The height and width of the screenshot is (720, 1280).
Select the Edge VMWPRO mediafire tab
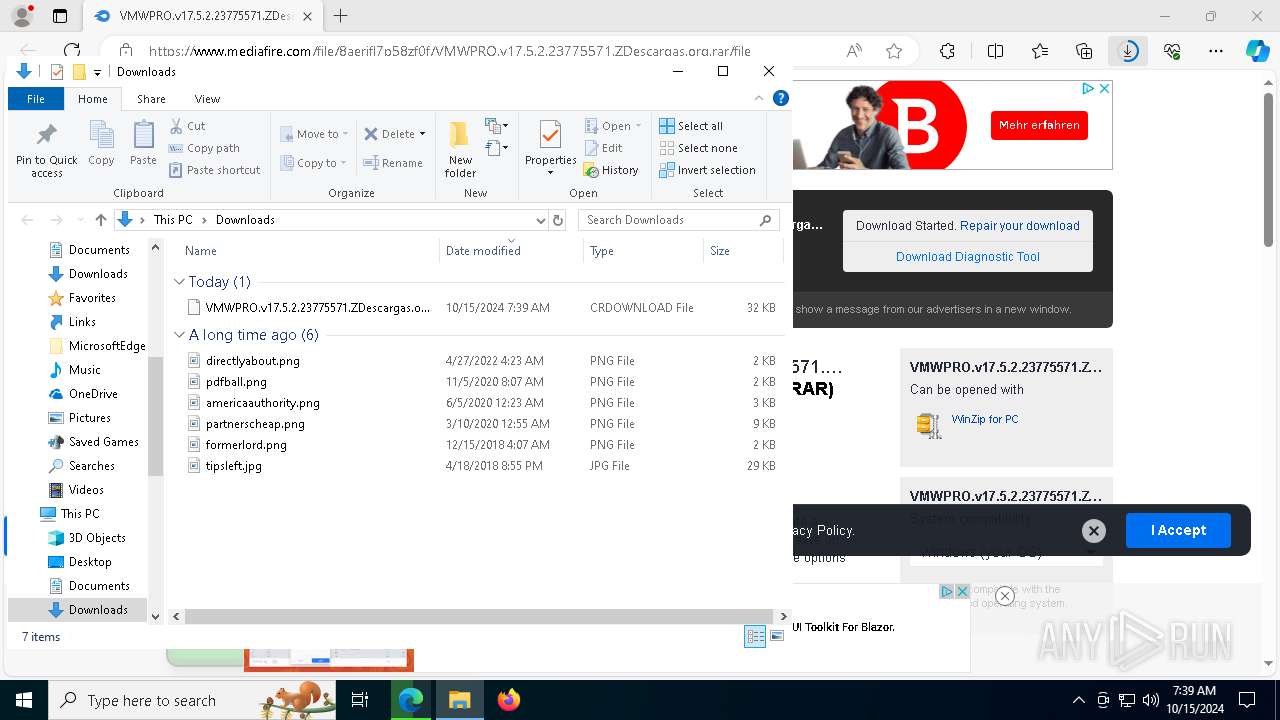click(x=203, y=16)
